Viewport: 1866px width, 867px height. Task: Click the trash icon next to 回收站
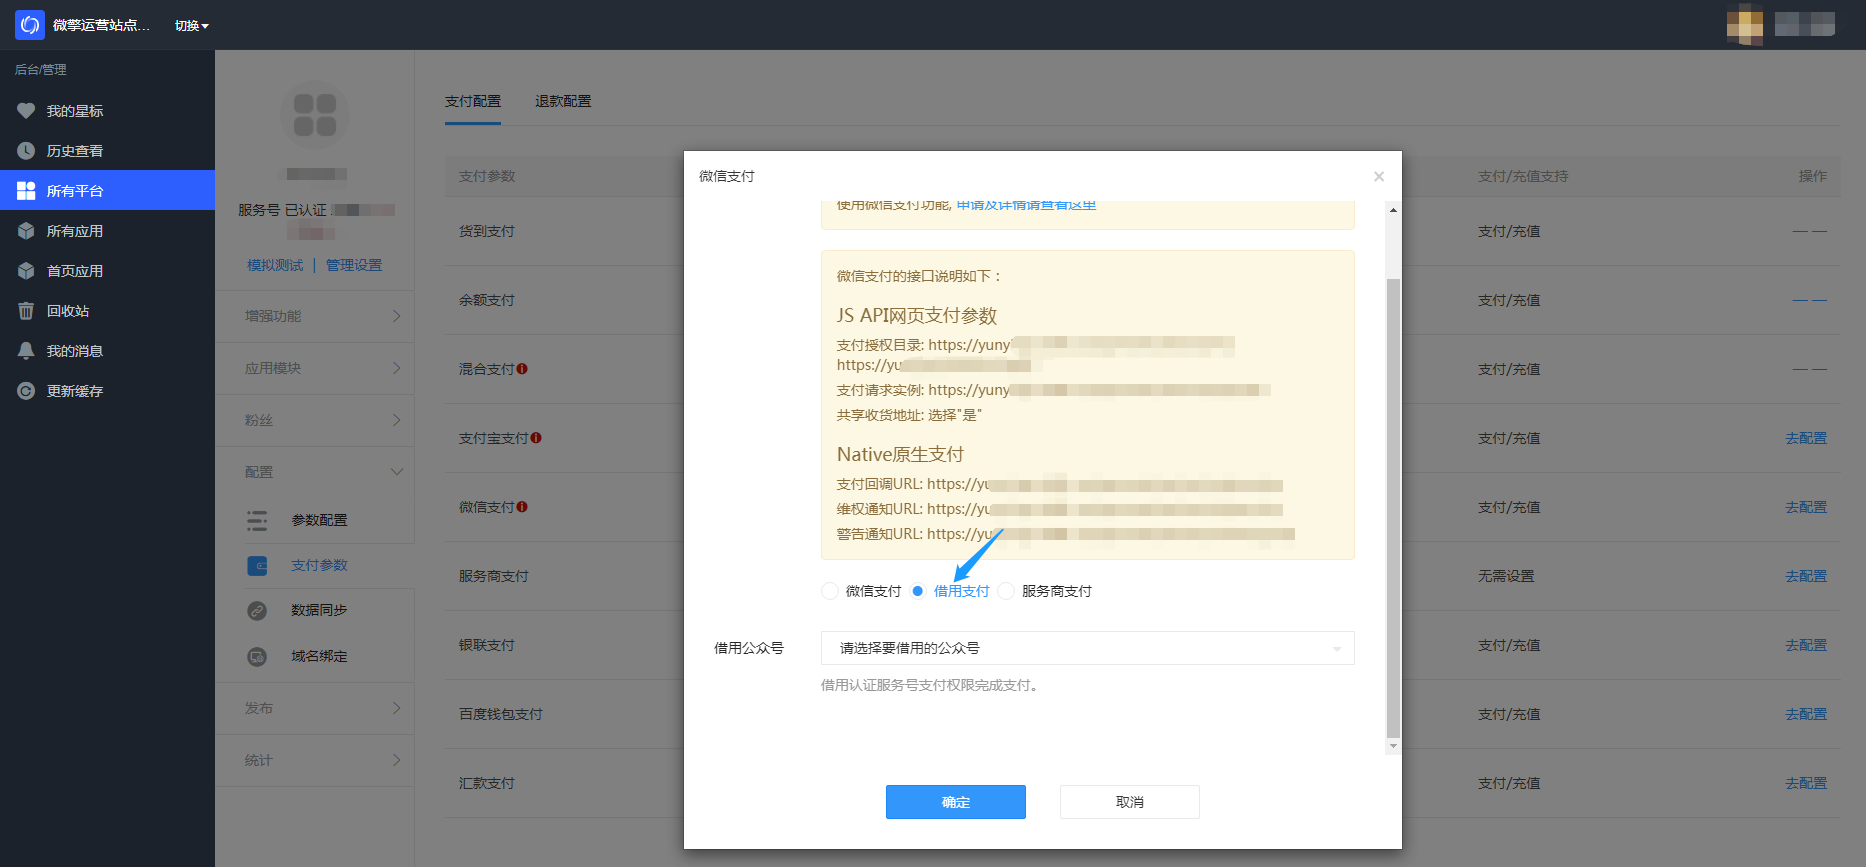26,311
